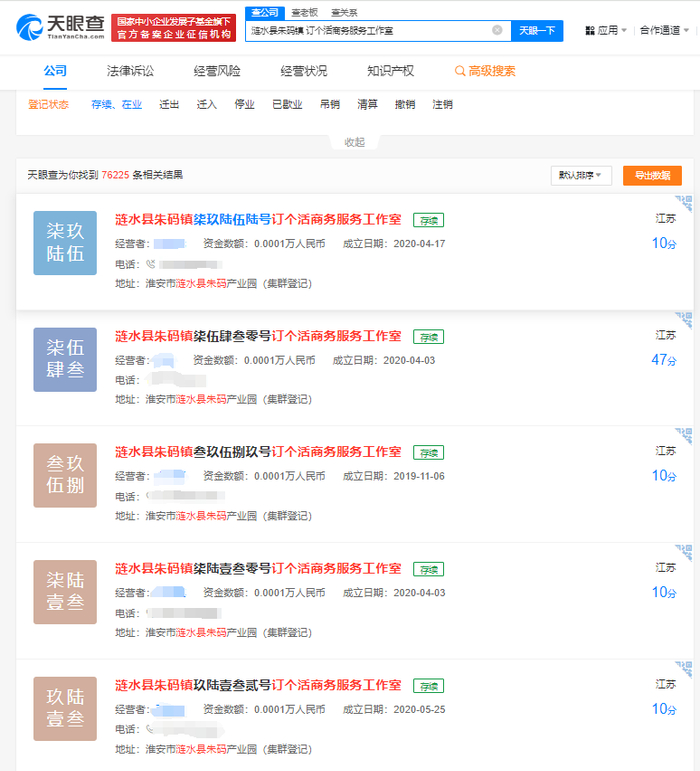This screenshot has width=700, height=771.
Task: Click the 柒陆壹叁 company logo tile
Action: click(65, 592)
